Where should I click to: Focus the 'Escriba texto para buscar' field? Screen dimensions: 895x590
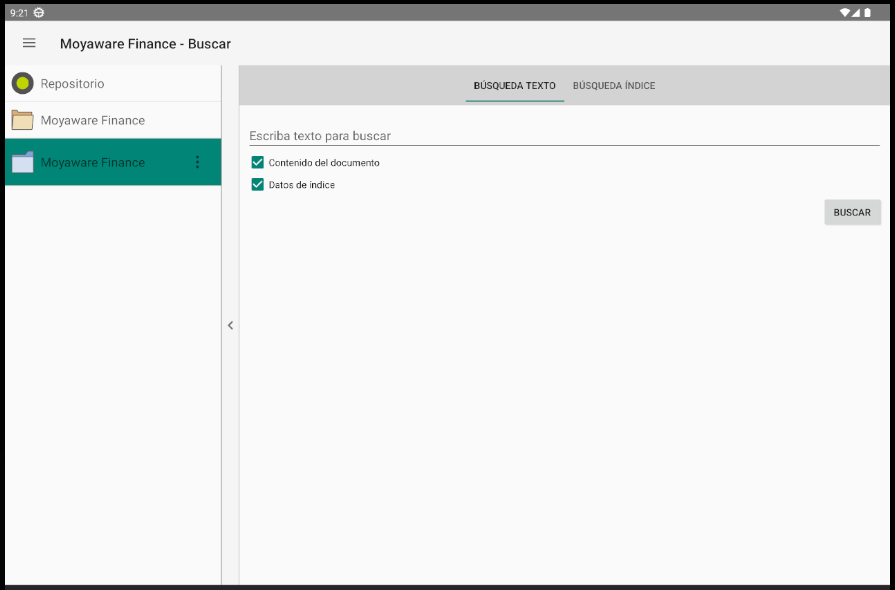564,136
